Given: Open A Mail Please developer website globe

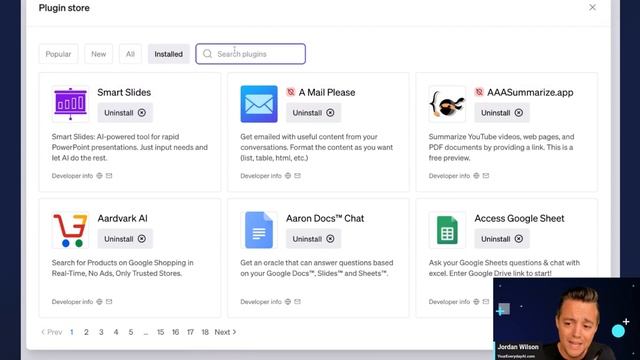Looking at the screenshot, I should 288,176.
